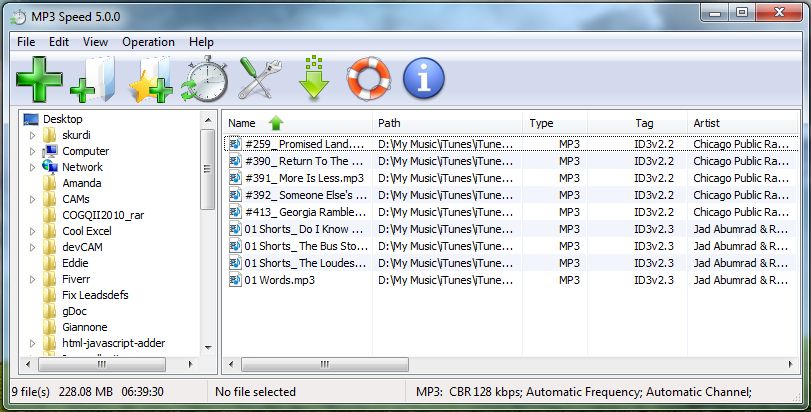
Task: Click the Jad Abumrad artist for 01 Words.mp3
Action: pos(741,280)
